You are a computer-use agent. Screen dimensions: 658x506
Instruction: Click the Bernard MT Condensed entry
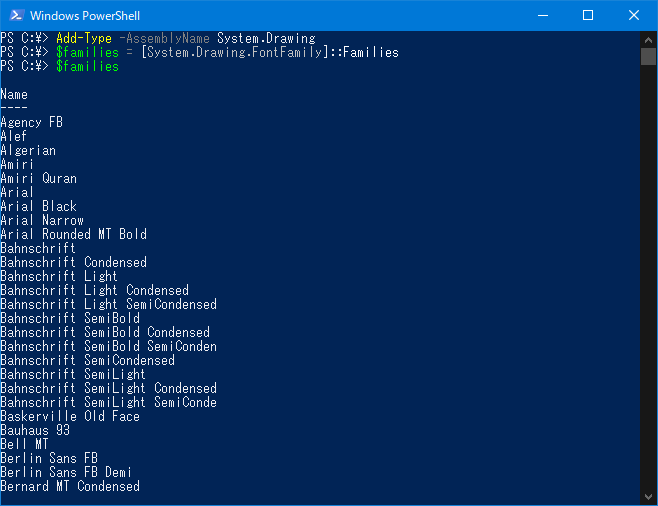tap(70, 486)
